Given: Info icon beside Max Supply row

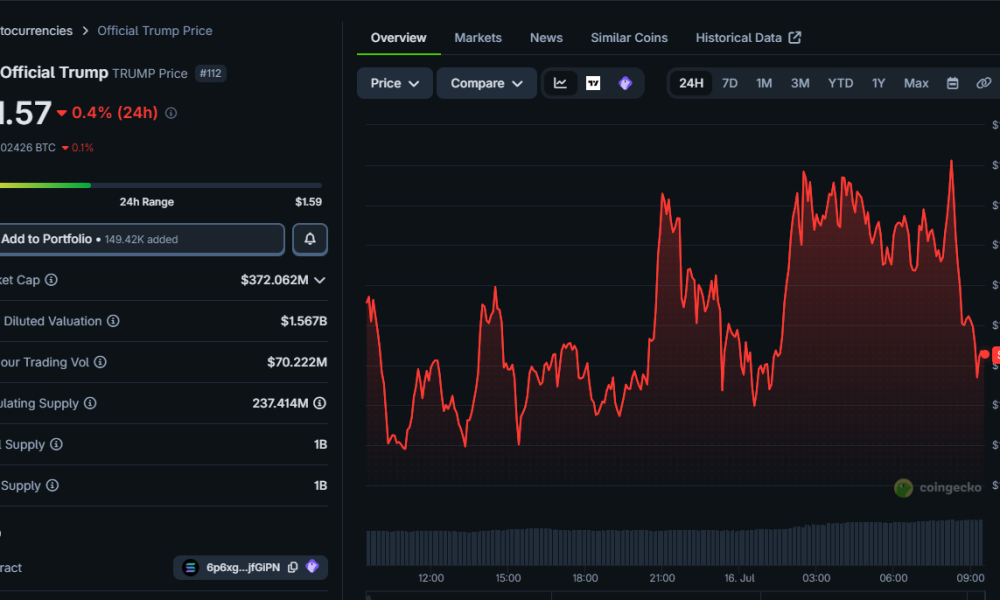Looking at the screenshot, I should [52, 485].
